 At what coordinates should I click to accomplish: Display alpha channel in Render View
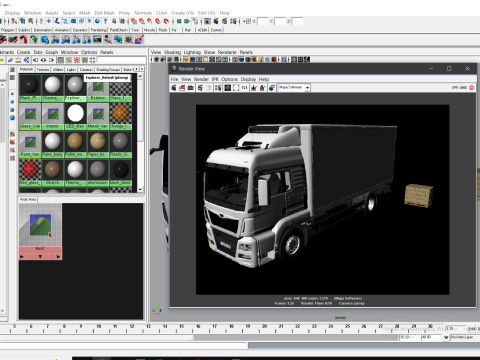[x=236, y=88]
